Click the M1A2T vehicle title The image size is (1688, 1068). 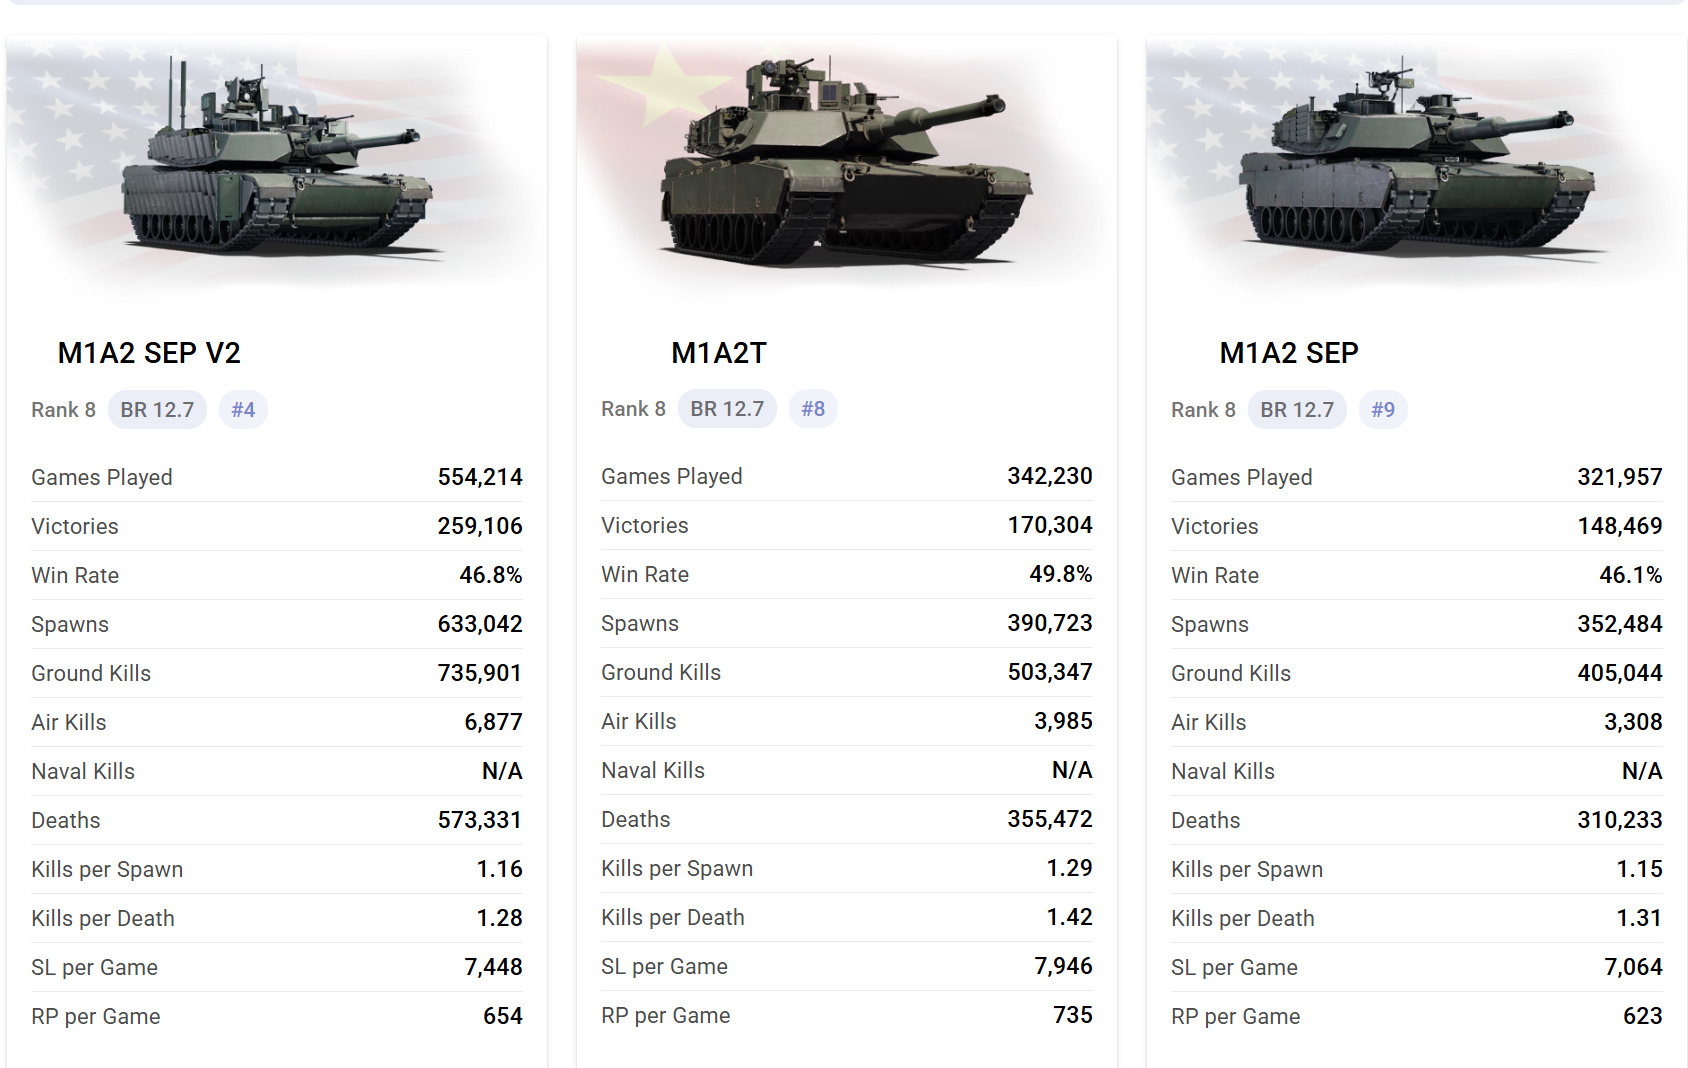coord(718,353)
